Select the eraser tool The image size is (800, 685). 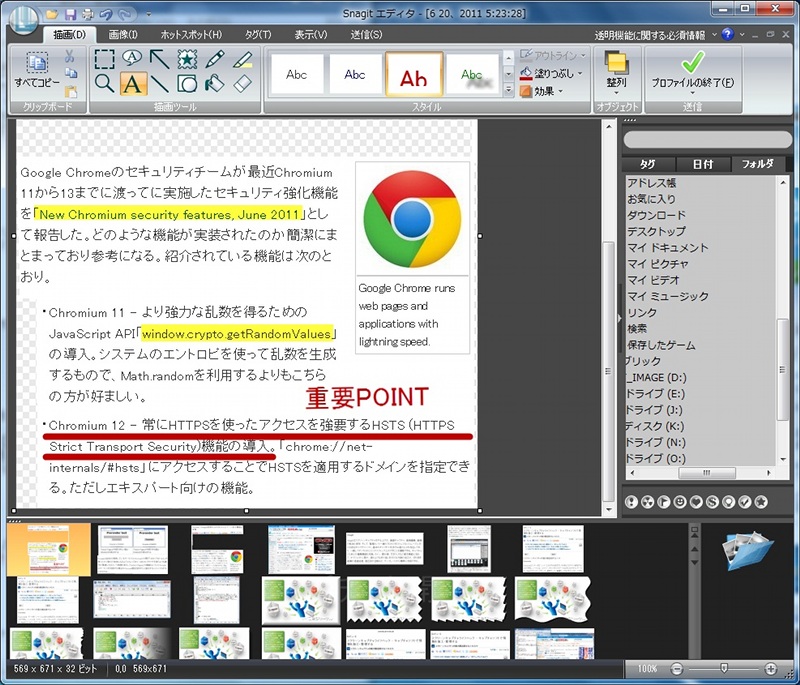pos(242,84)
